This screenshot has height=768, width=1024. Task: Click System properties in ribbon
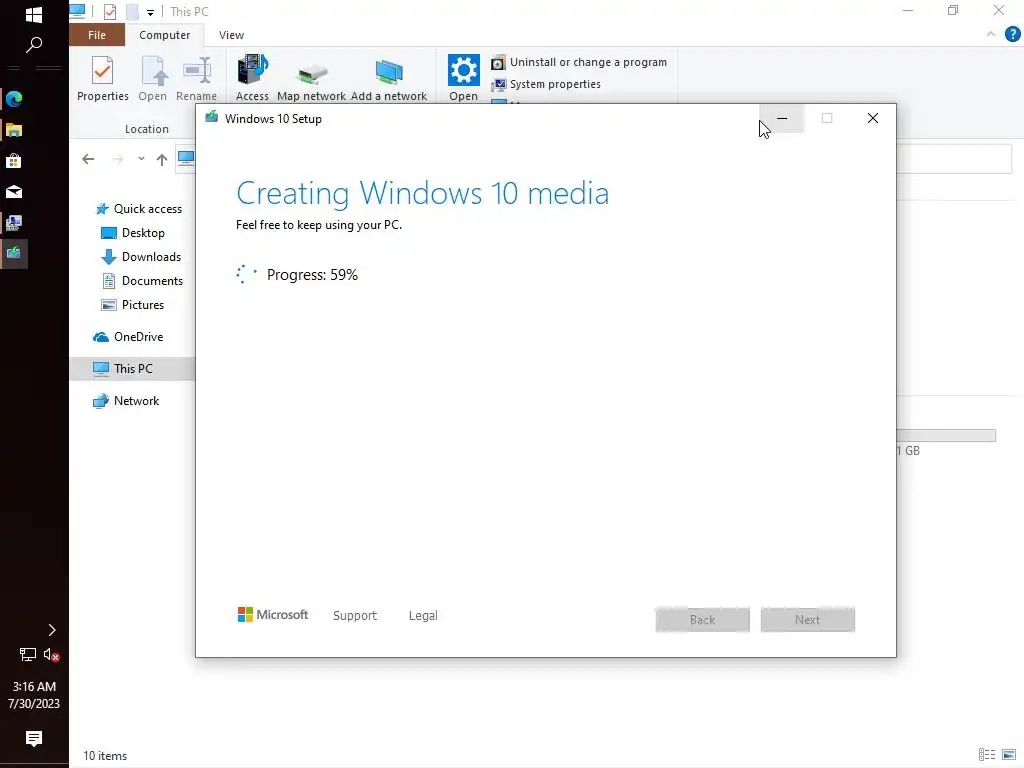click(x=546, y=84)
